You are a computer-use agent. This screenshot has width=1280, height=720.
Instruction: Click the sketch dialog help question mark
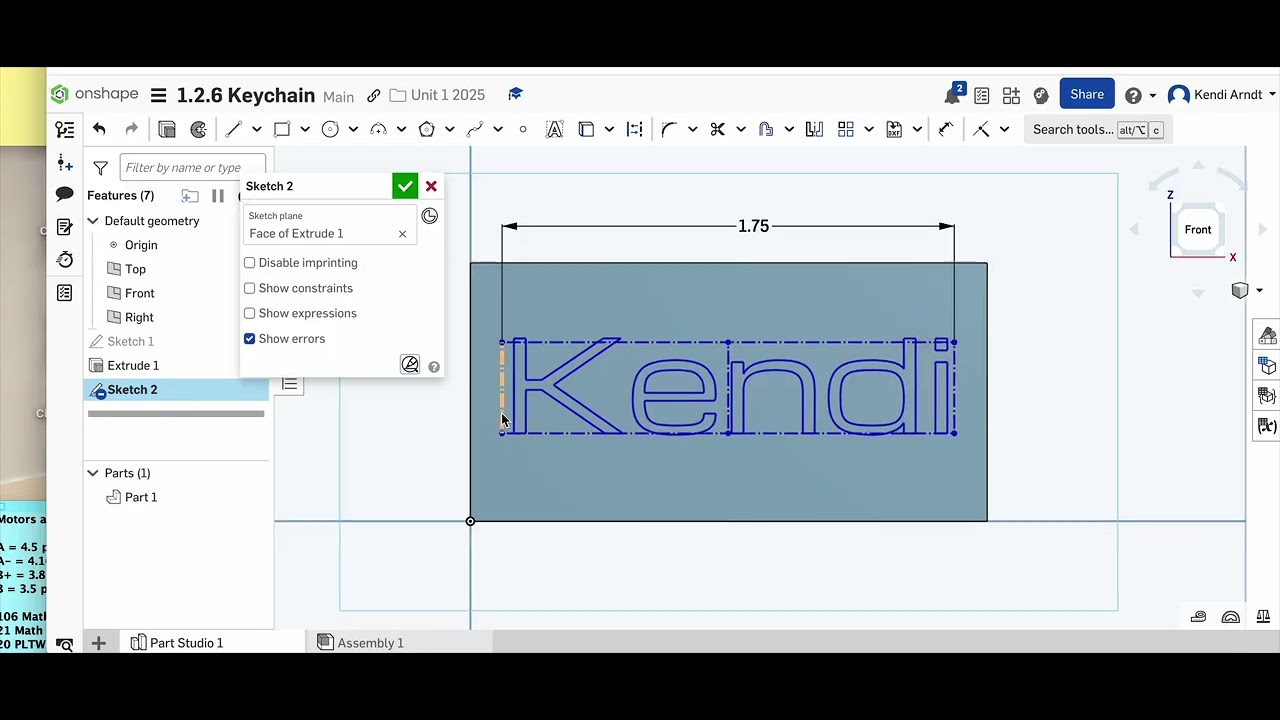(434, 367)
